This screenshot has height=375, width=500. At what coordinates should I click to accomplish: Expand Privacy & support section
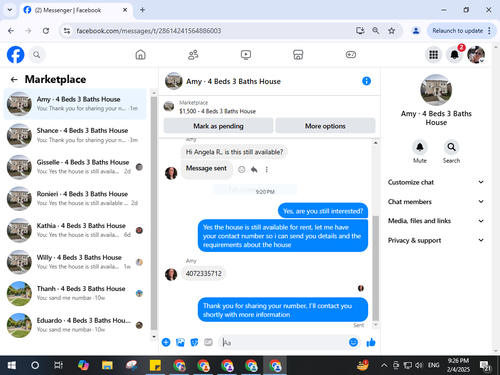[436, 240]
